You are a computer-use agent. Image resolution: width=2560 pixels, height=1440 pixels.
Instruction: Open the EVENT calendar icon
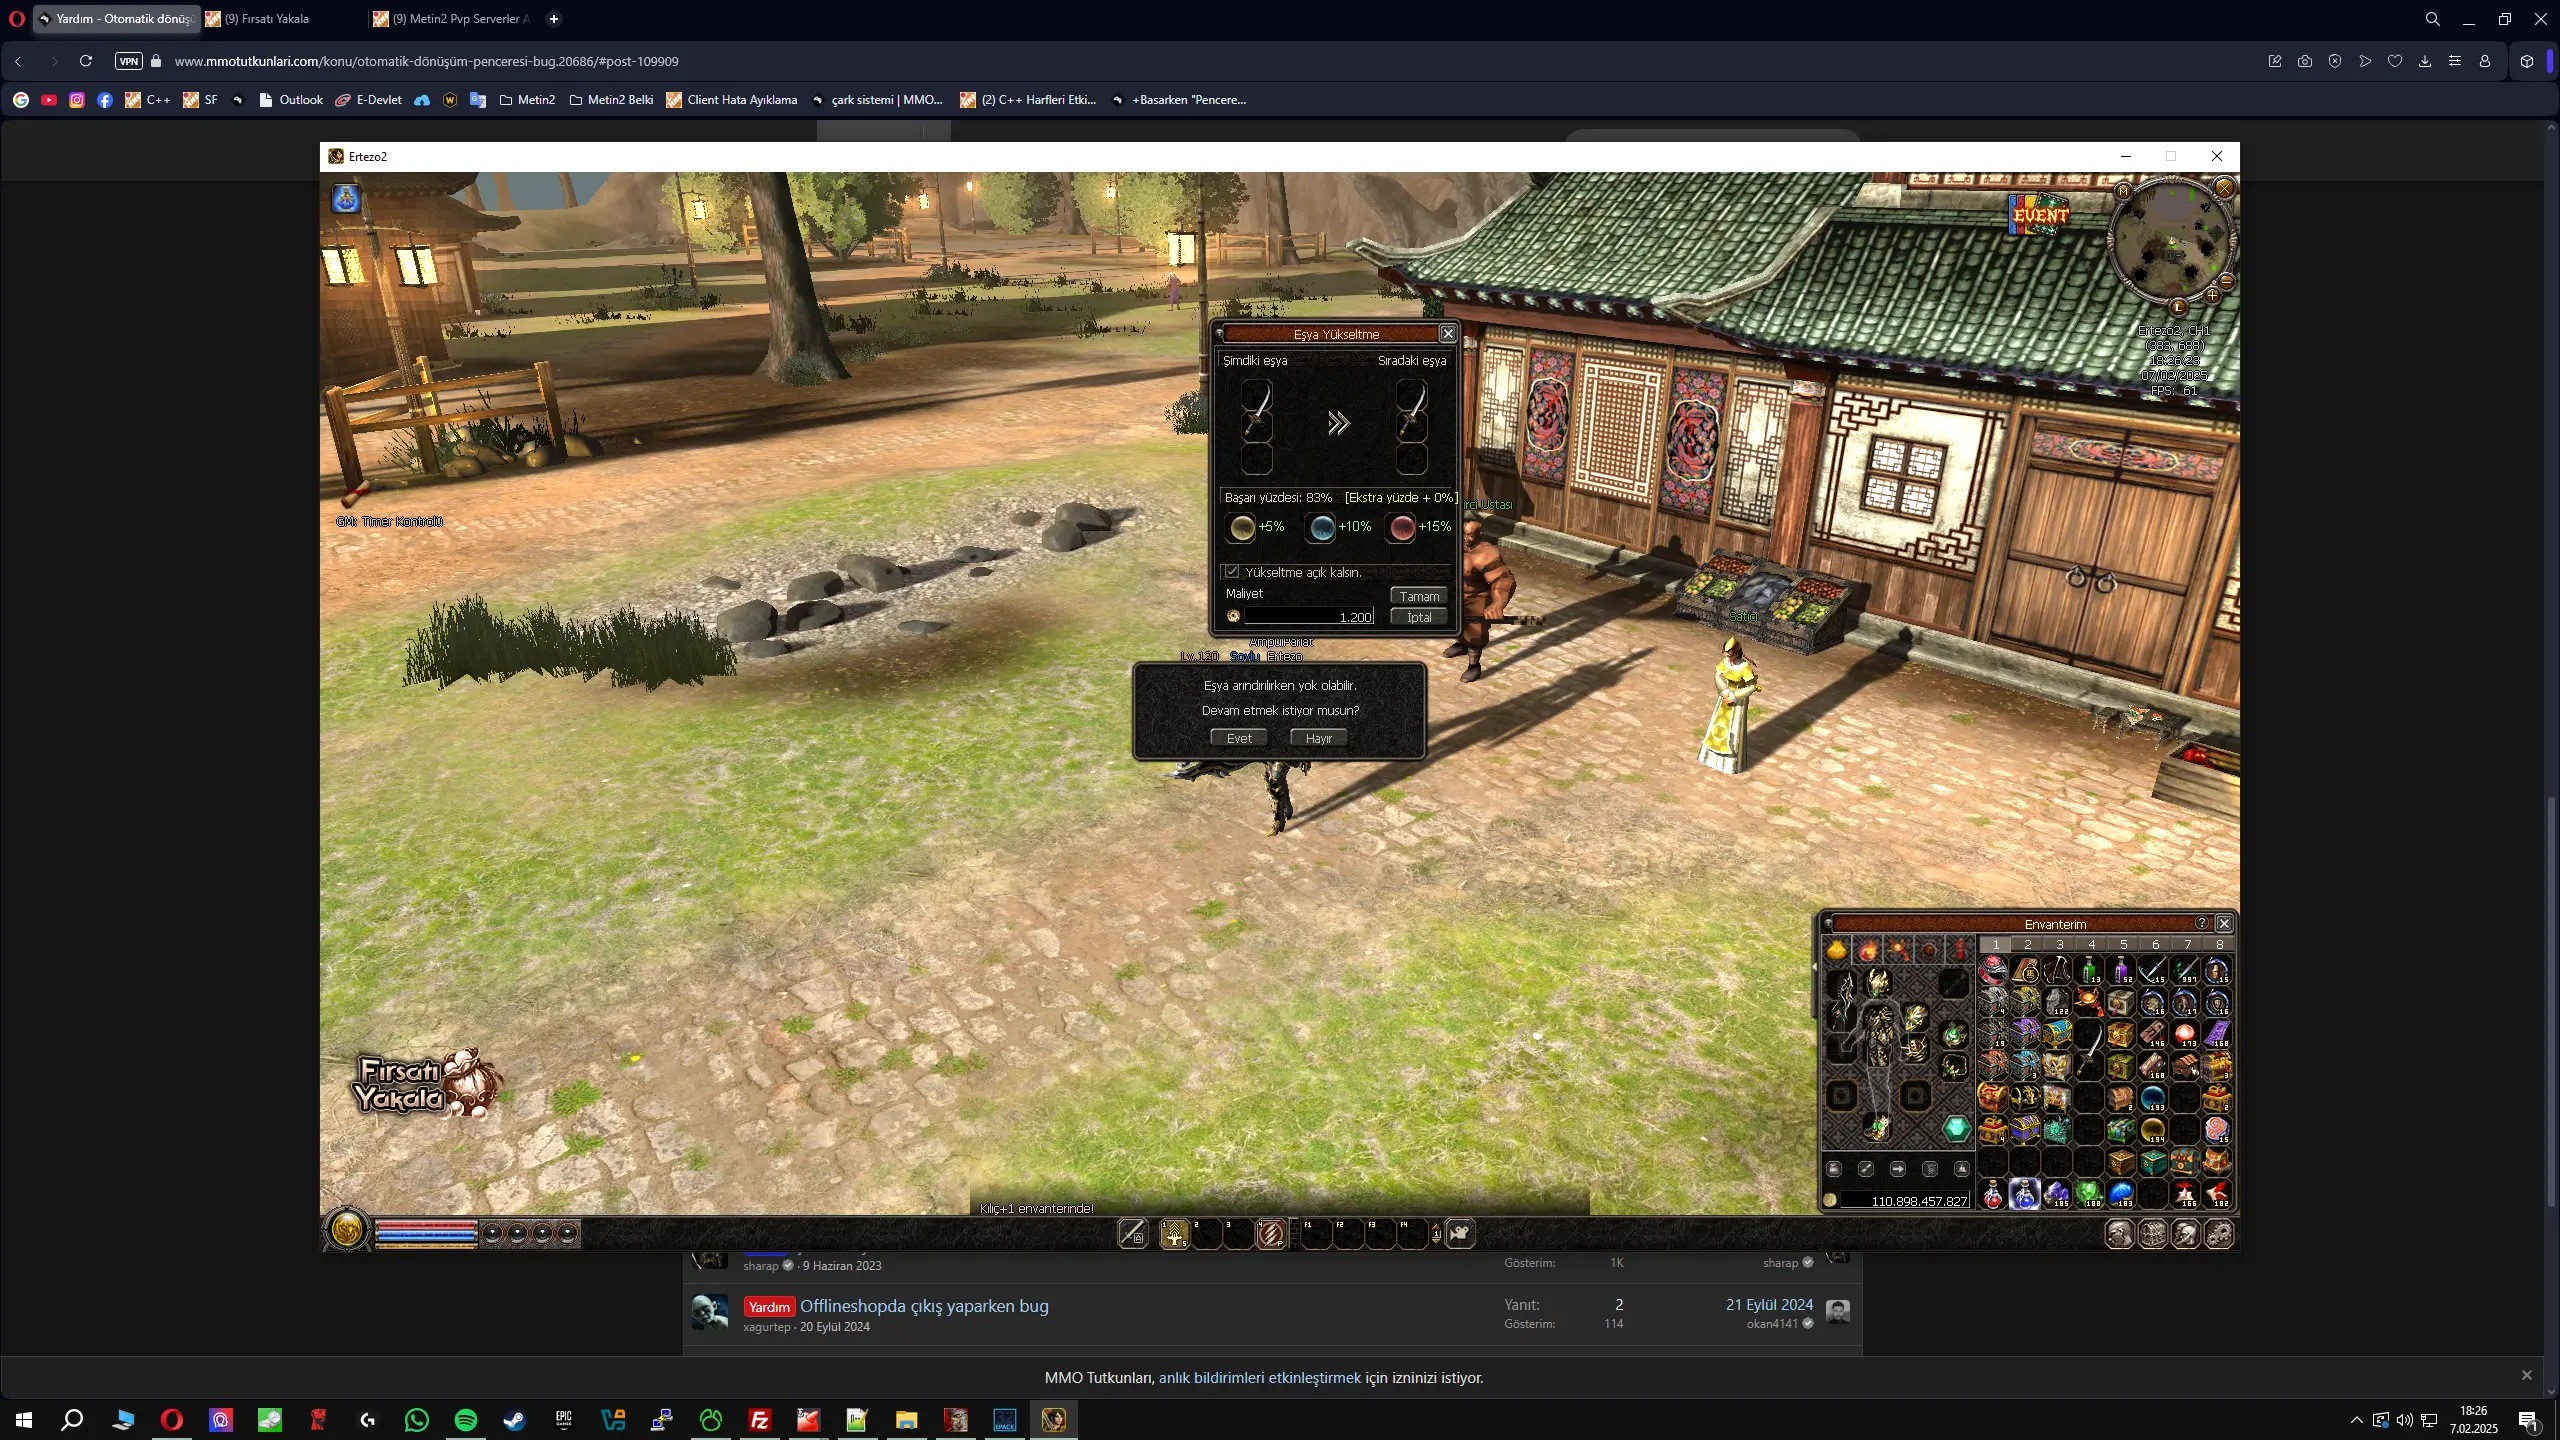point(2039,213)
